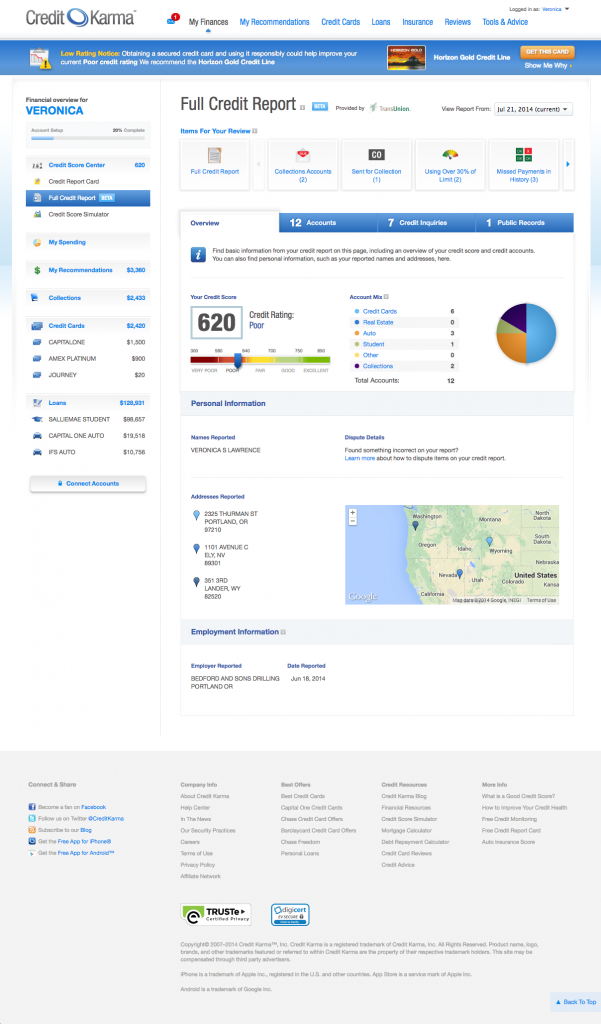
Task: Click the help icon beside Account Mix
Action: tap(387, 297)
